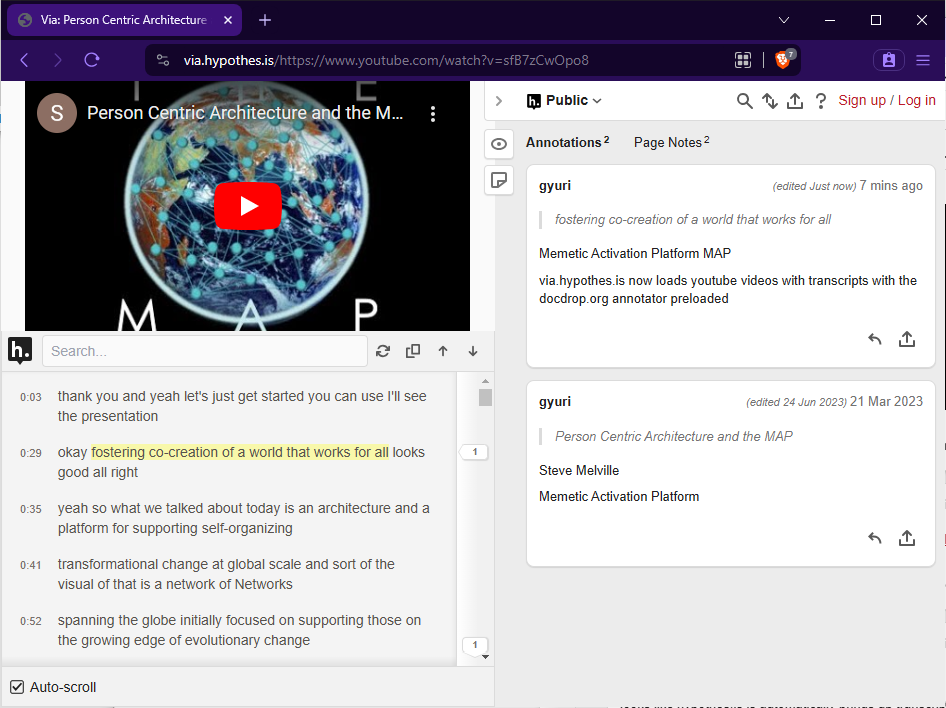Toggle the Auto-scroll checkbox

pos(17,687)
